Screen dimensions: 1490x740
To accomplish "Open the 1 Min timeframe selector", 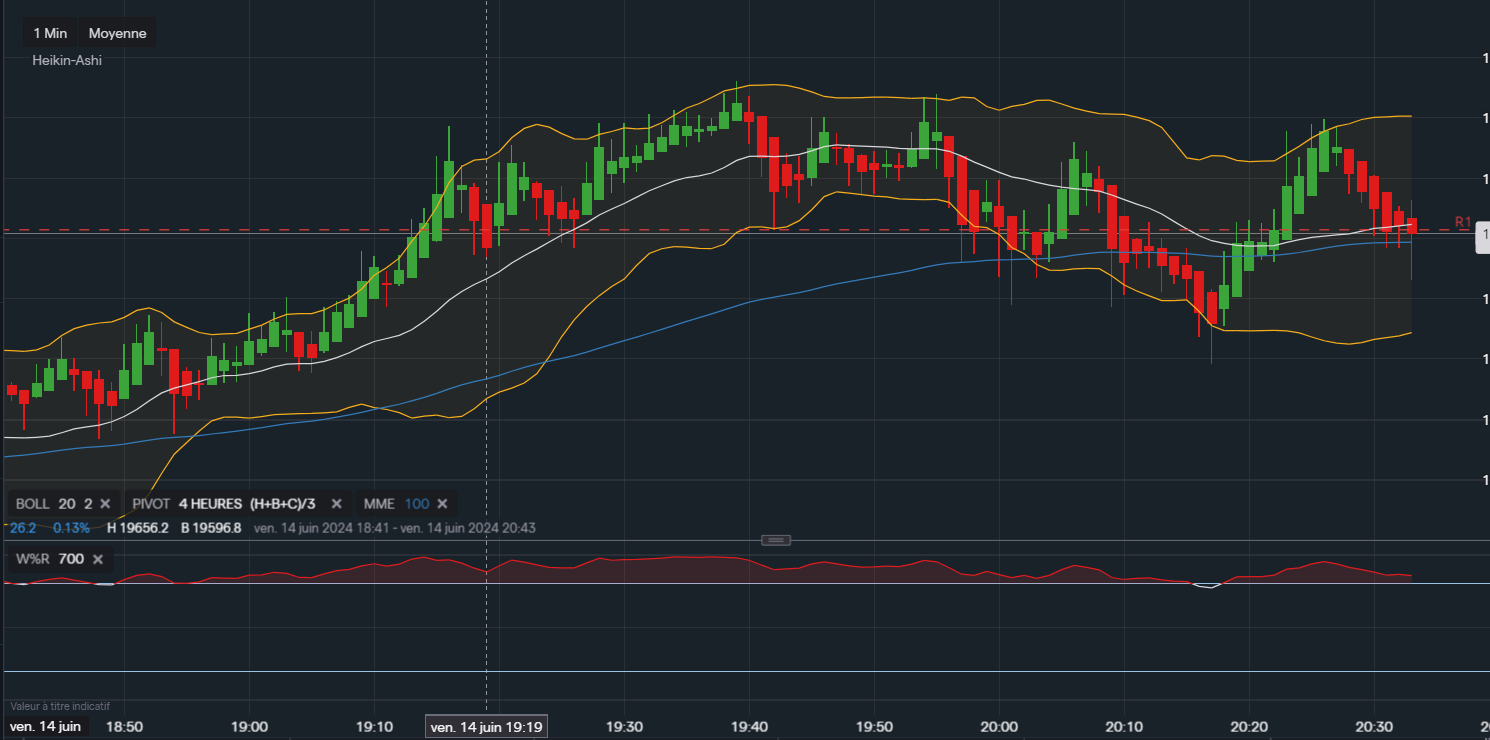I will tap(50, 33).
